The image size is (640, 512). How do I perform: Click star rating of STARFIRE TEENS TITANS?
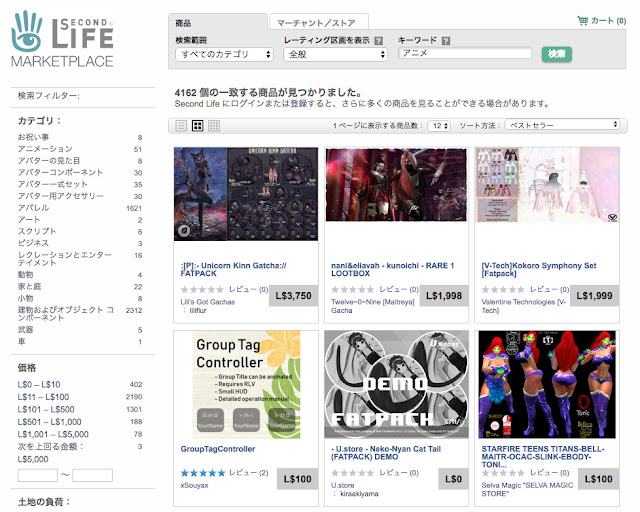pos(503,473)
